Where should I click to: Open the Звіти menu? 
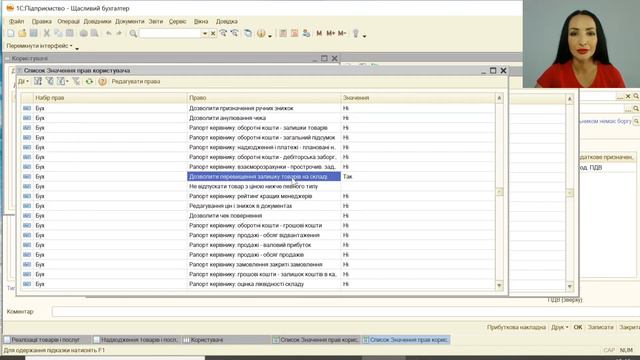coord(156,21)
